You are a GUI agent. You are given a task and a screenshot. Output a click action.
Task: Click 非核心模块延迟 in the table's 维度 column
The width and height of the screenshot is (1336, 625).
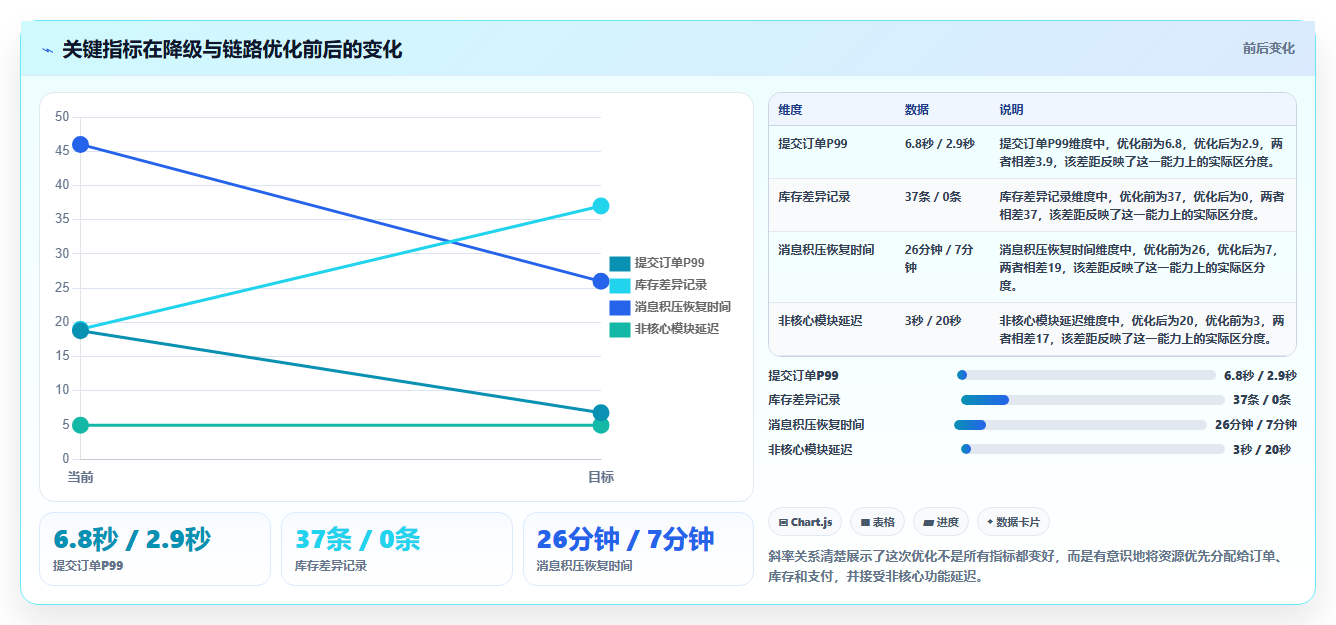tap(820, 321)
